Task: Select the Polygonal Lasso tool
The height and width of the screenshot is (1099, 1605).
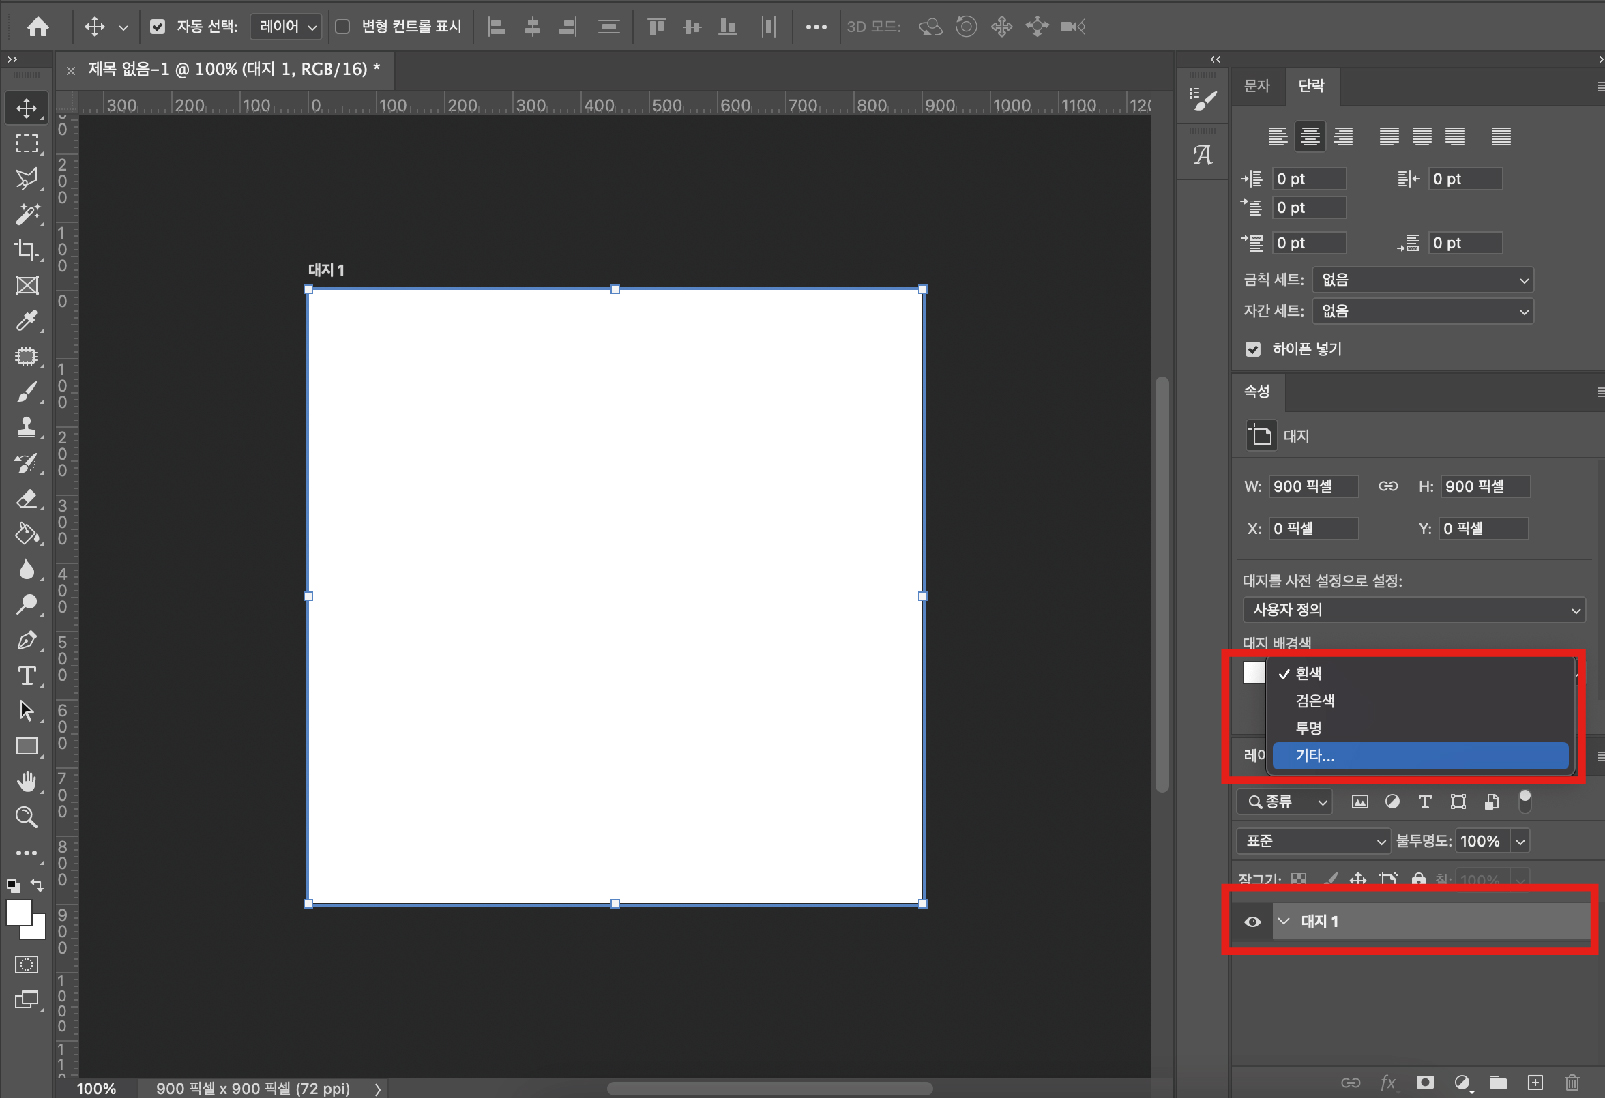Action: point(27,179)
